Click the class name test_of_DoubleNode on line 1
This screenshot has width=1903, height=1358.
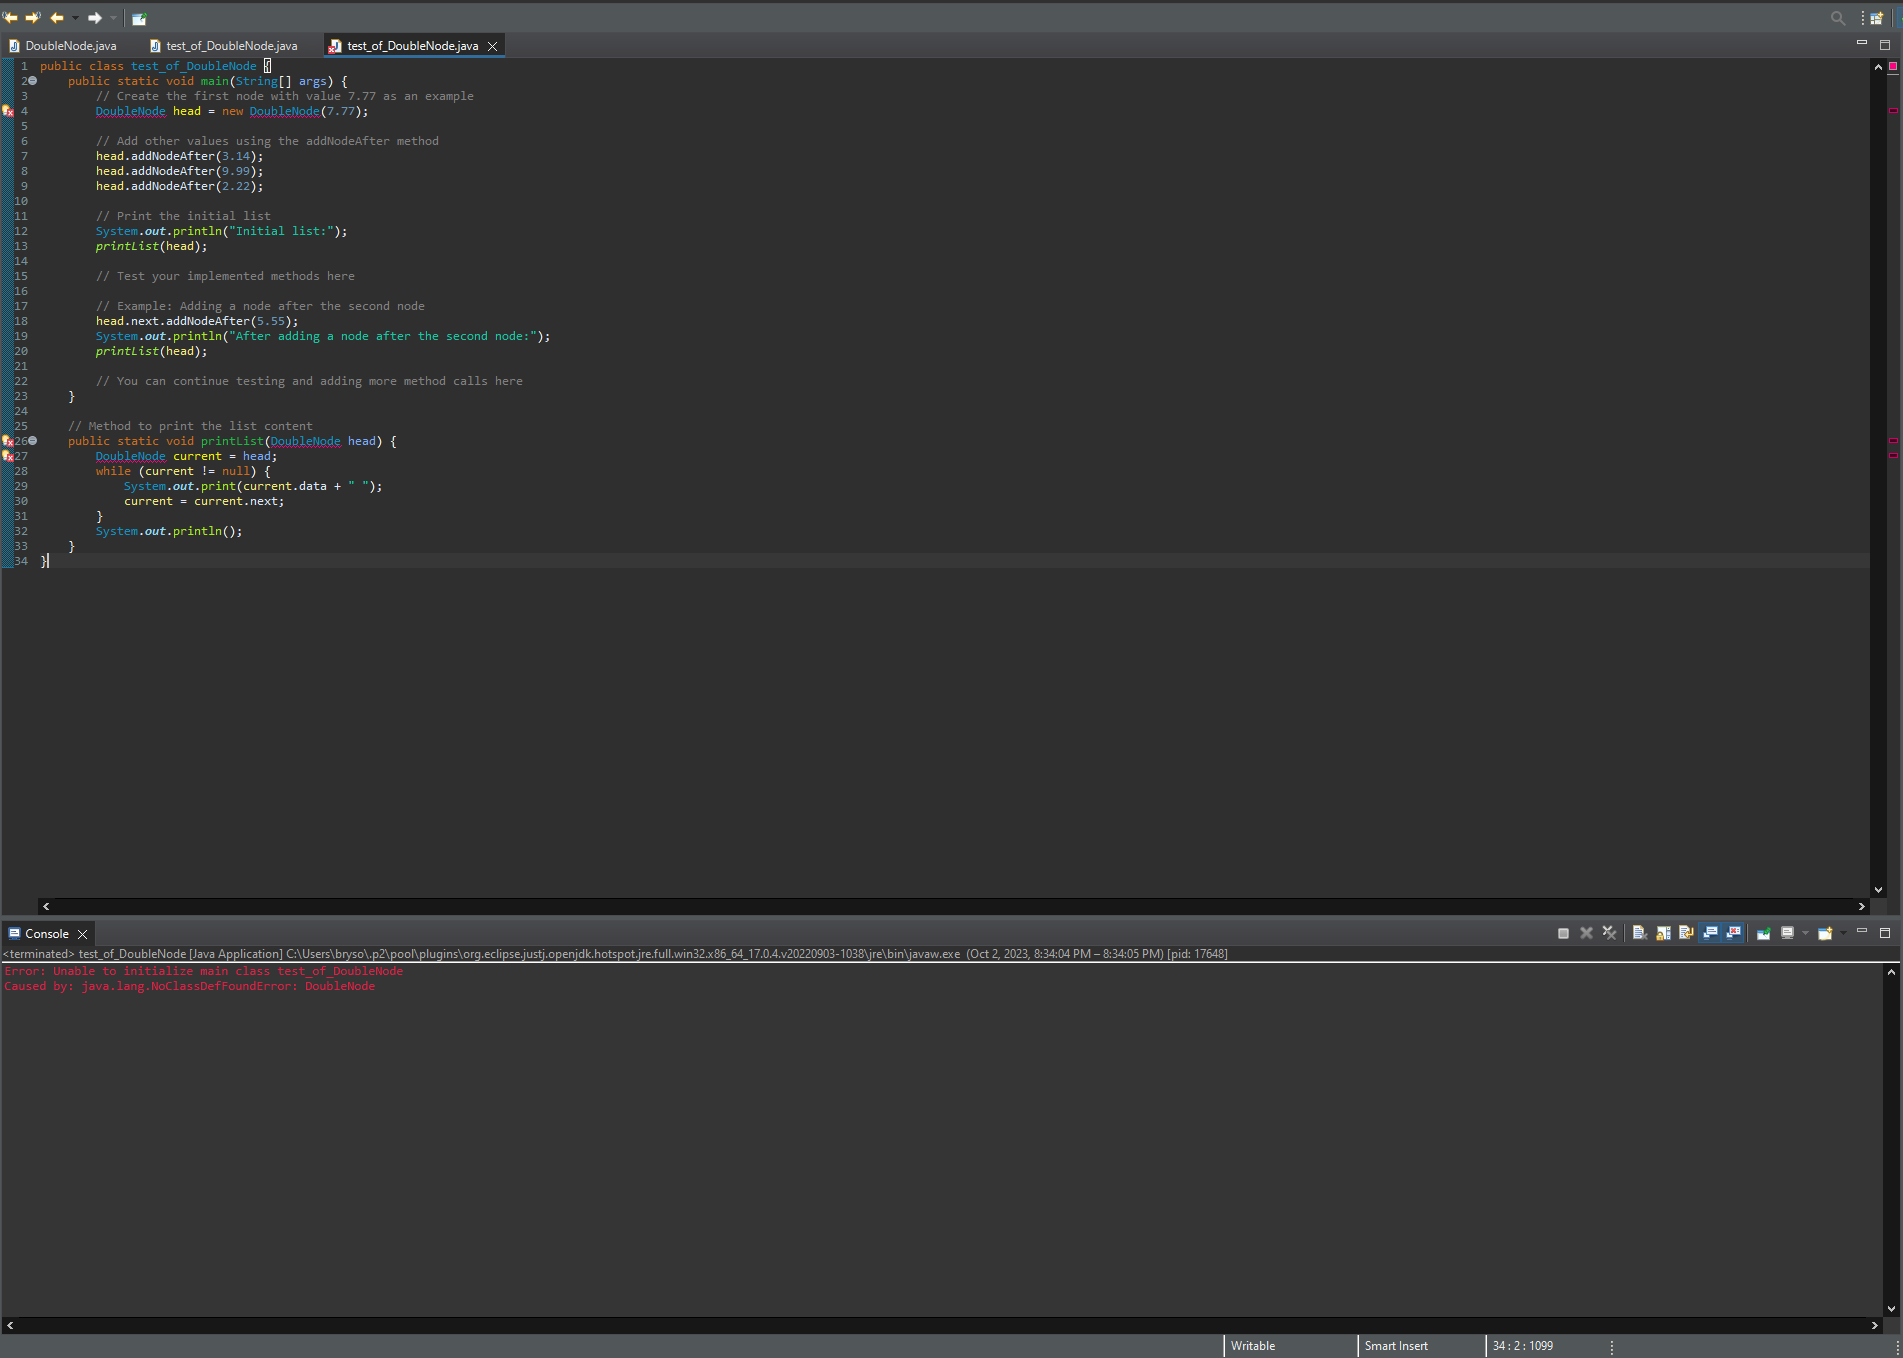point(194,66)
